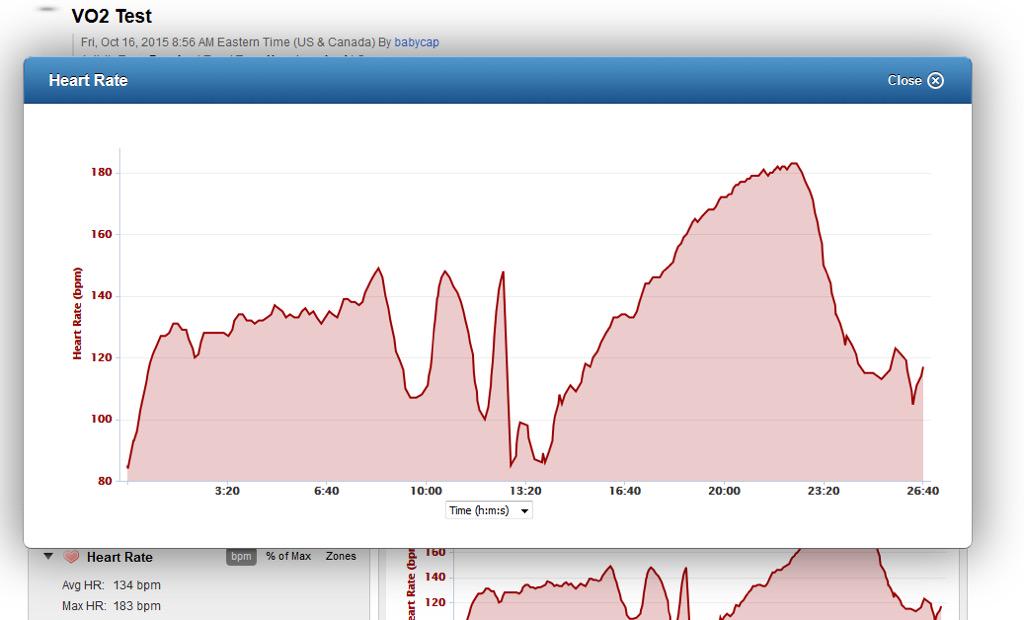Click the 3:20 x-axis time label
The image size is (1024, 620).
227,491
